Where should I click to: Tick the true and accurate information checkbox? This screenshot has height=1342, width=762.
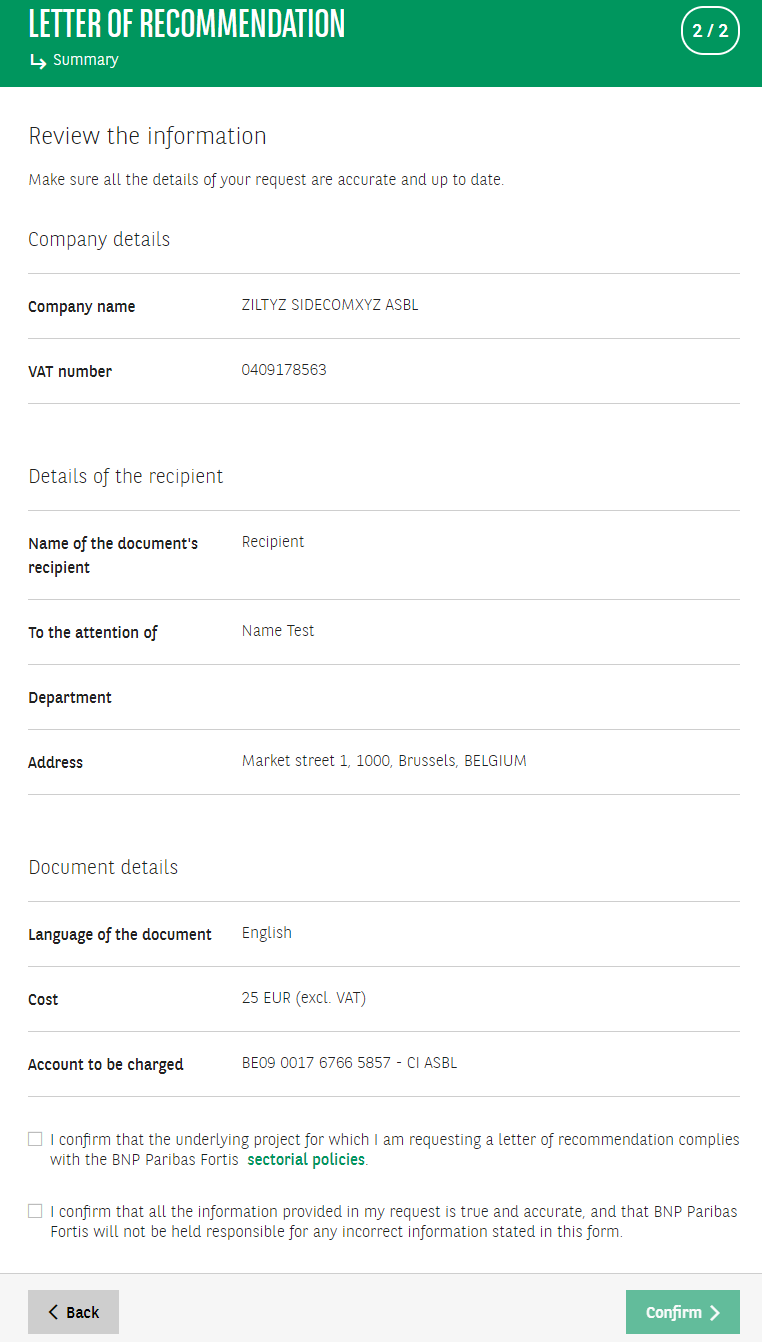coord(35,1211)
